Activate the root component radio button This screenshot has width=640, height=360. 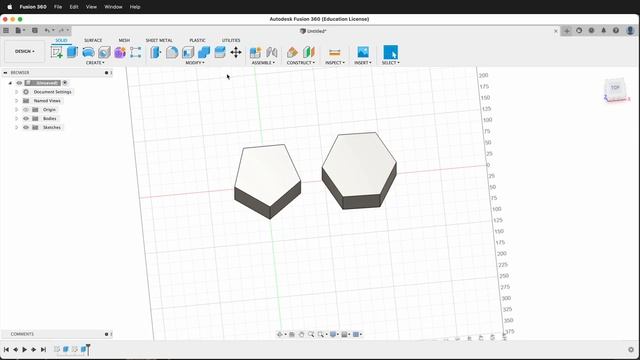click(x=65, y=83)
